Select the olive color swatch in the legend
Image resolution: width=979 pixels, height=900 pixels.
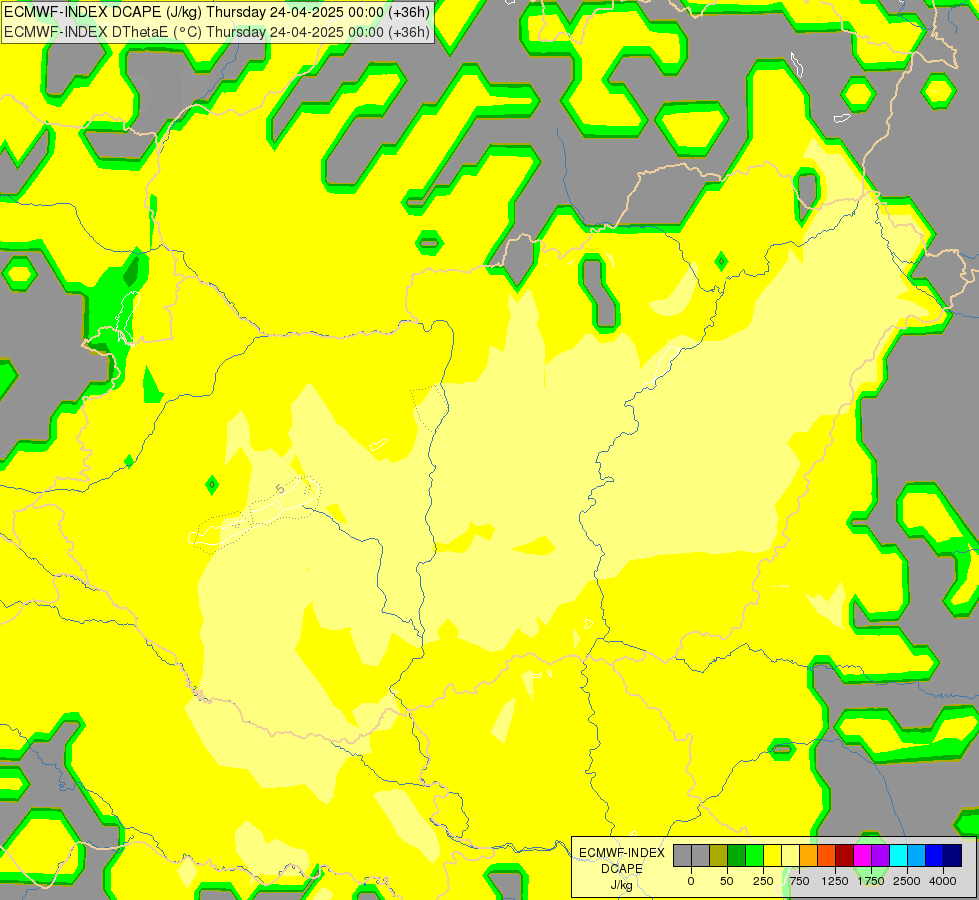pos(719,855)
